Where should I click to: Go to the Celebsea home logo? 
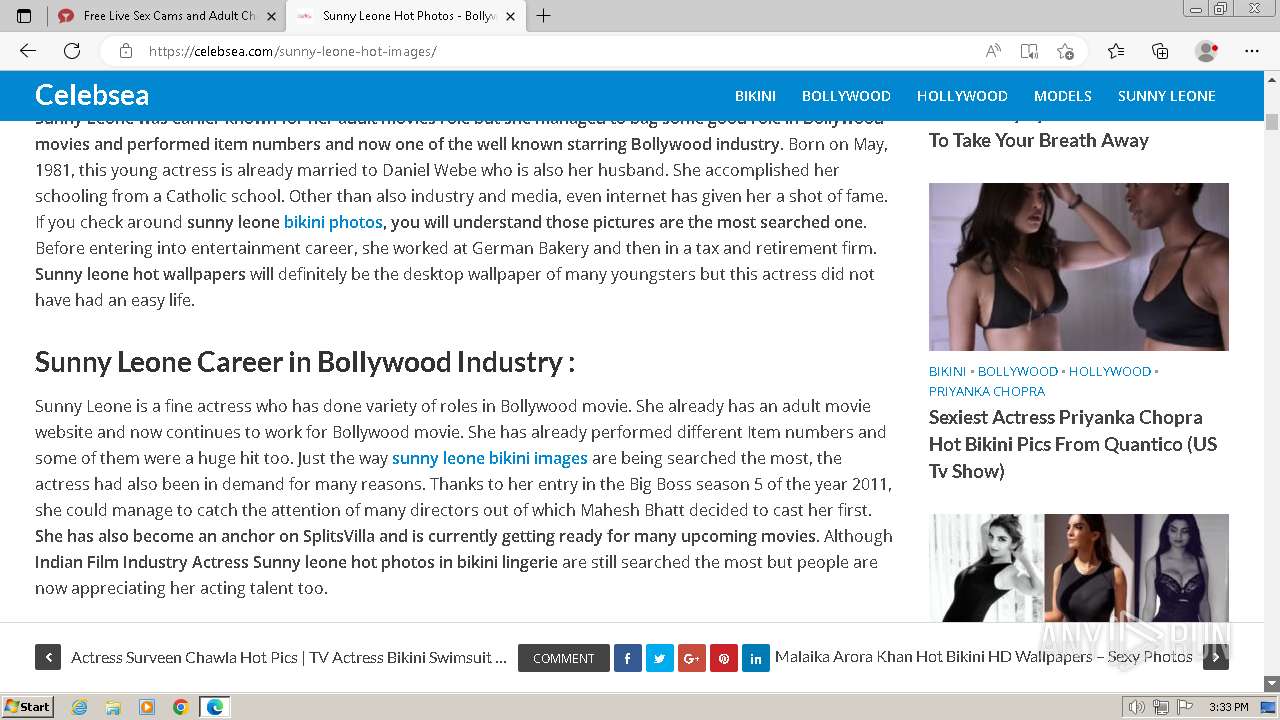tap(92, 95)
